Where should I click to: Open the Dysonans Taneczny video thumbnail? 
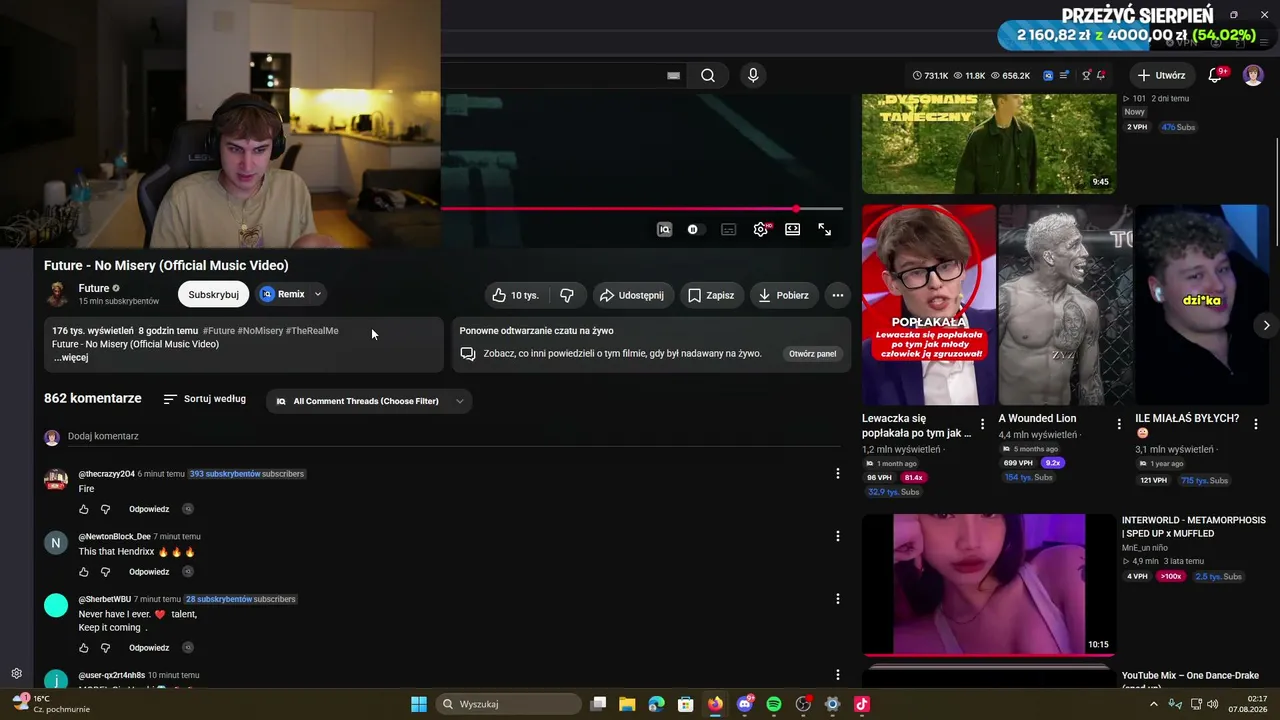point(989,143)
